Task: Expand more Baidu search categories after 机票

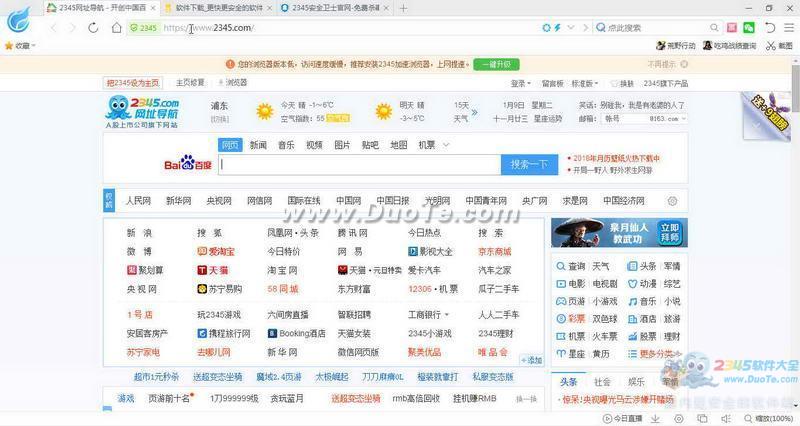Action: point(446,145)
